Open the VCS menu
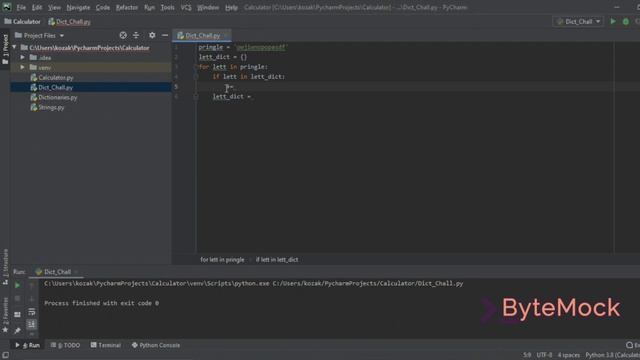Screen dimensions: 640x360 coord(186,7)
